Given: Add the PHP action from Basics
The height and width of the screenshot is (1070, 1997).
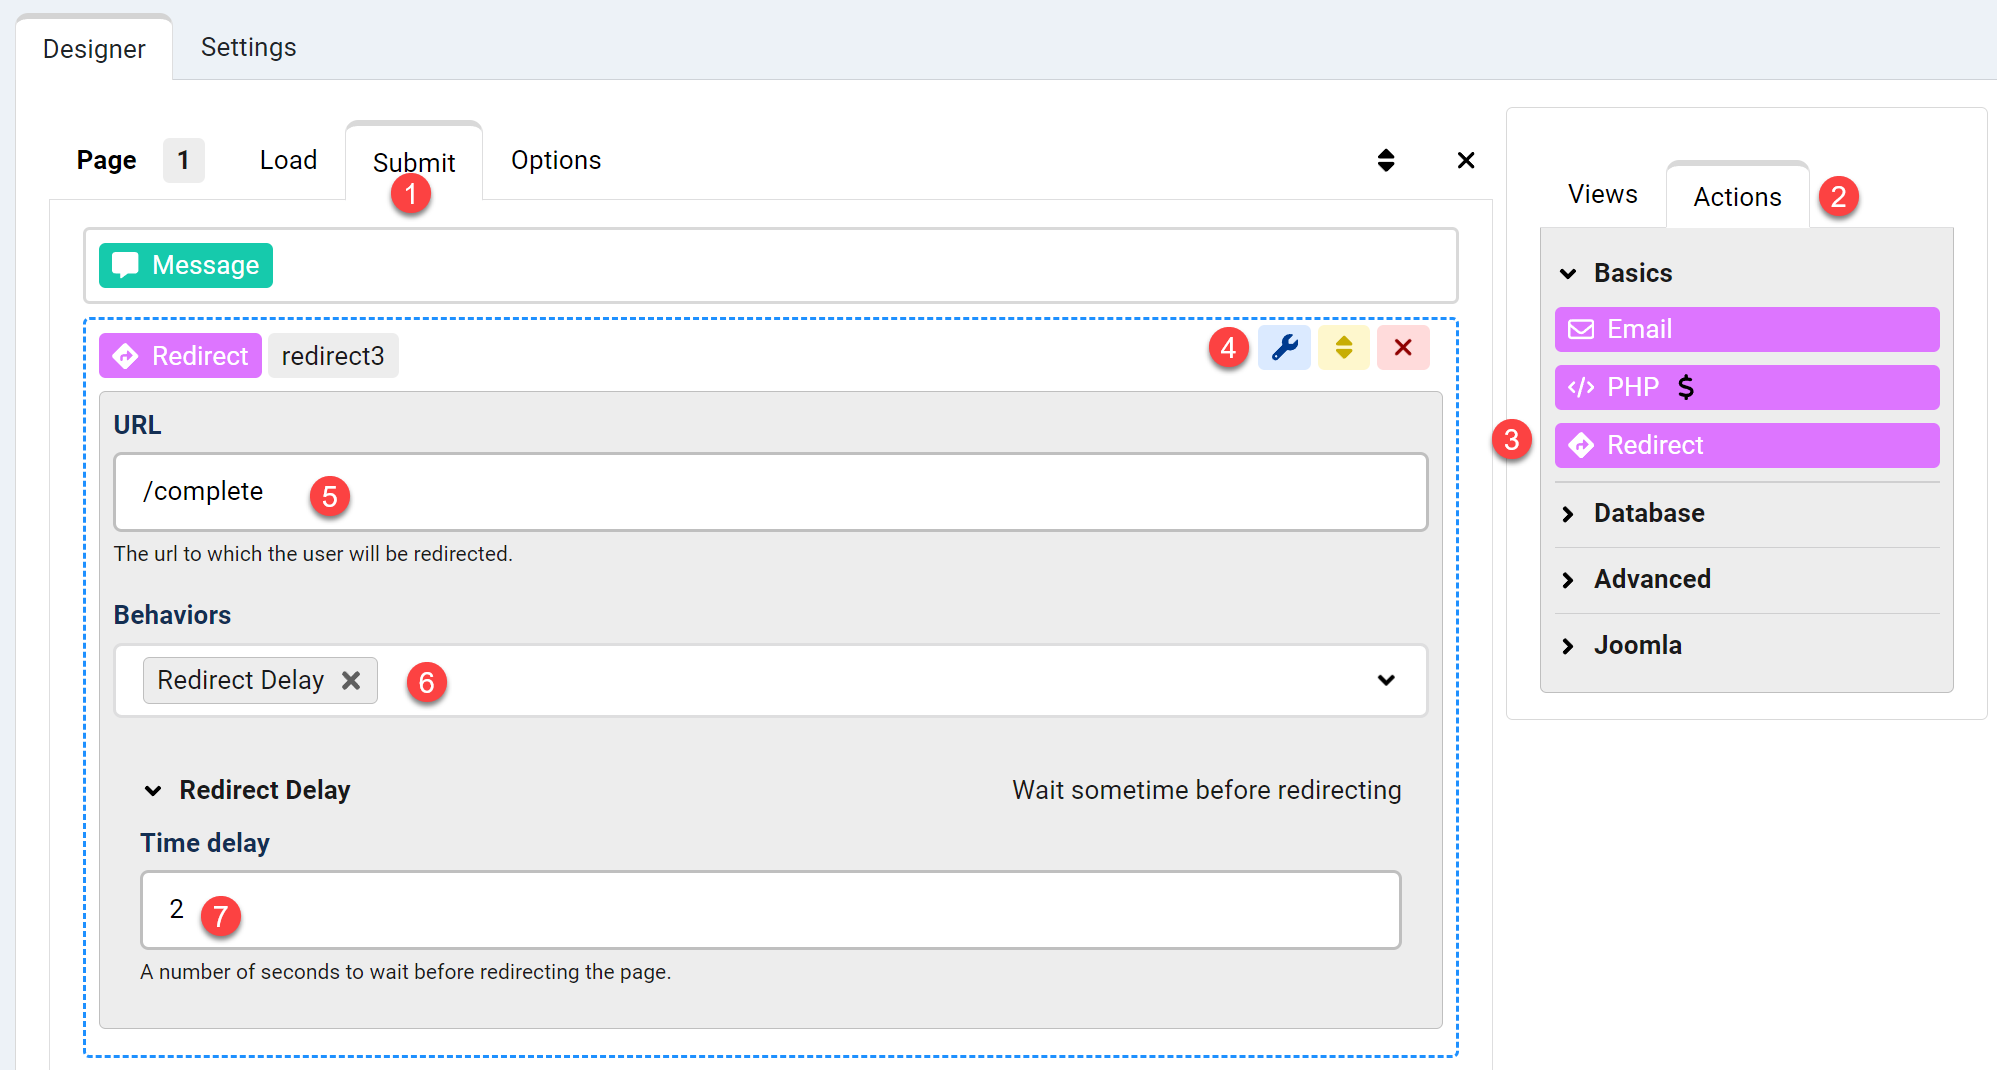Looking at the screenshot, I should click(1746, 387).
